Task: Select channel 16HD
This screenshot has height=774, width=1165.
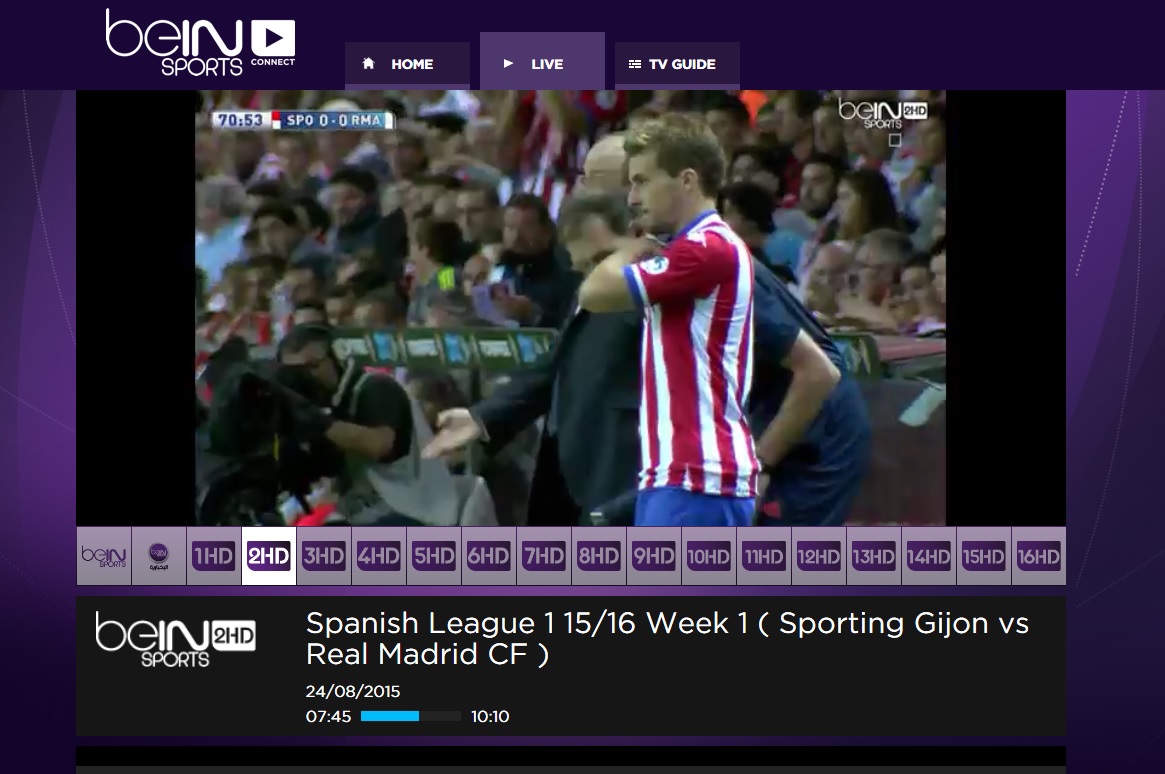Action: click(x=1039, y=556)
